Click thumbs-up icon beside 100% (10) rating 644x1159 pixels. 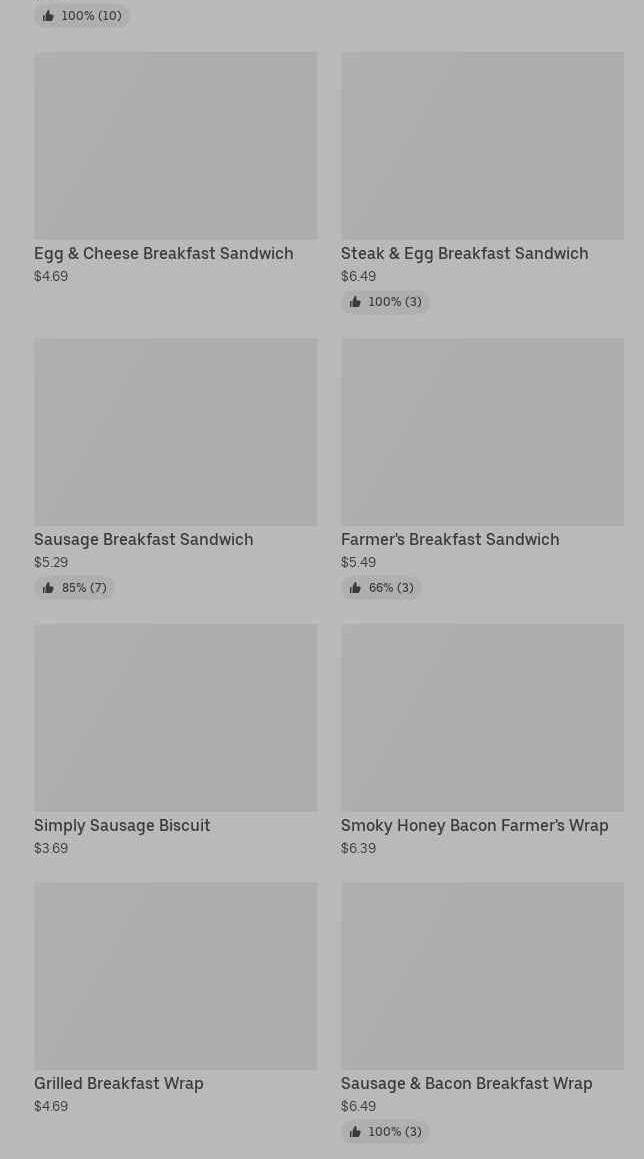pos(48,16)
